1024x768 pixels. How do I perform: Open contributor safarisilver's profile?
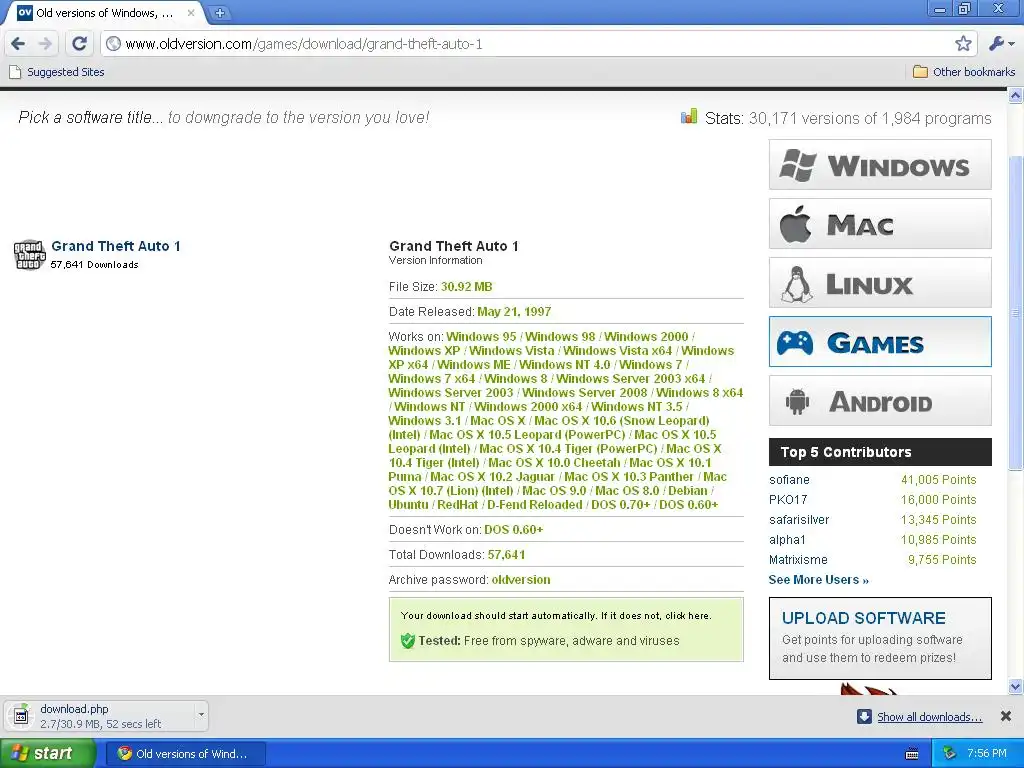tap(799, 520)
